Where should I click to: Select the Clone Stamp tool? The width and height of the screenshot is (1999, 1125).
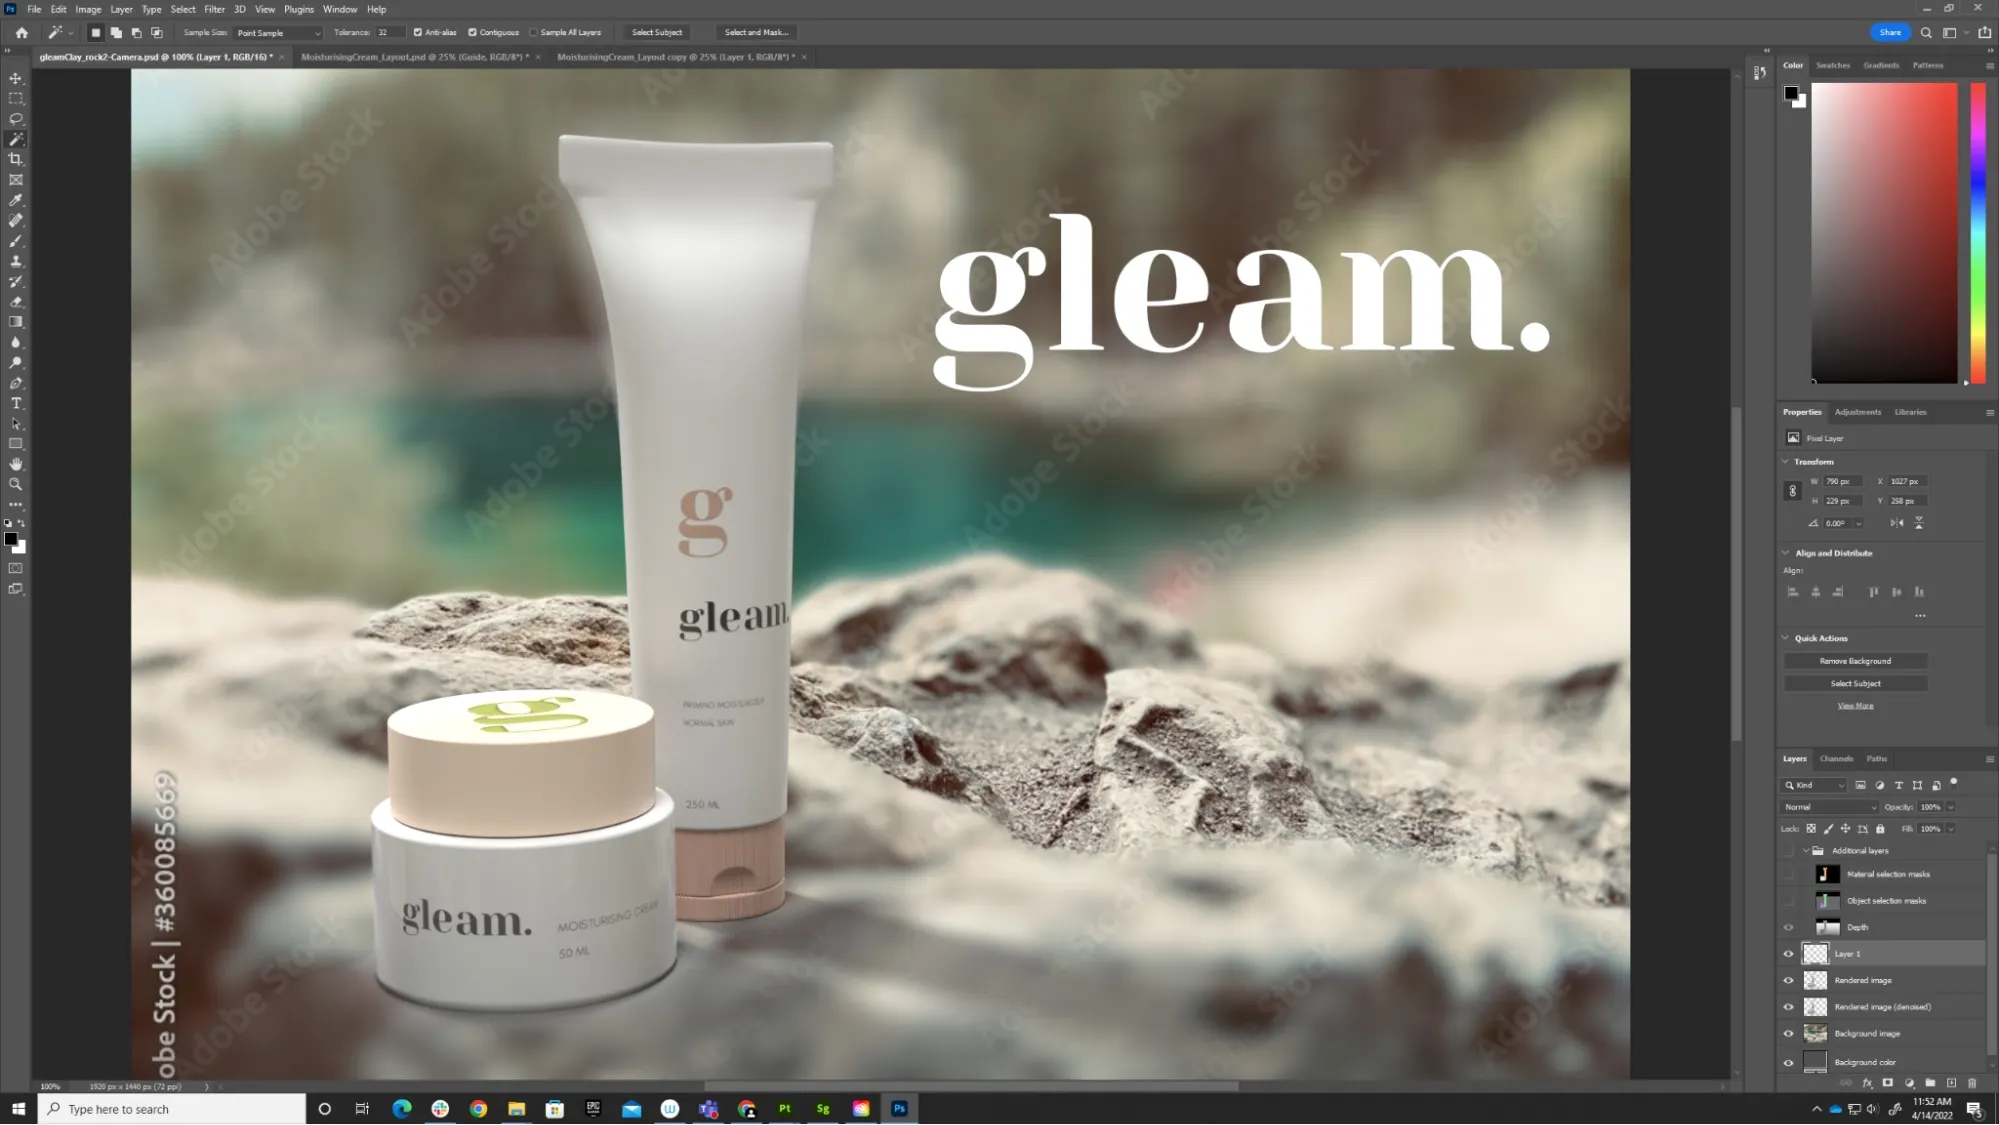[16, 261]
